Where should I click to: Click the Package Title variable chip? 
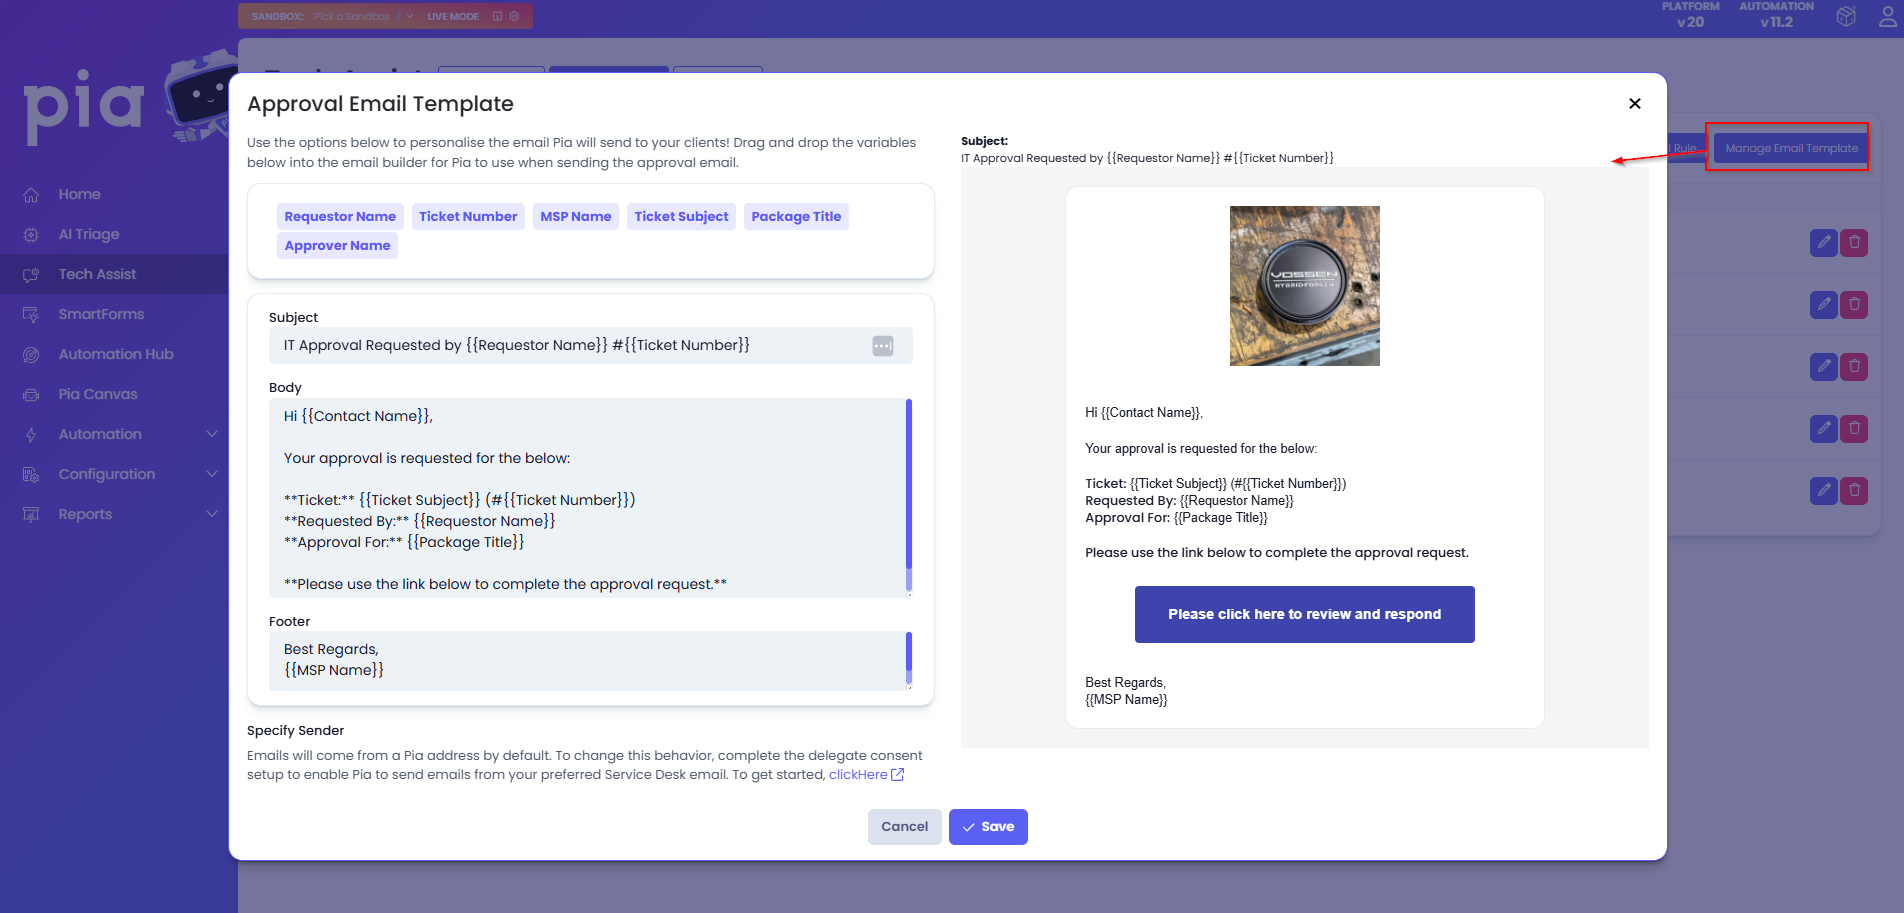click(796, 217)
